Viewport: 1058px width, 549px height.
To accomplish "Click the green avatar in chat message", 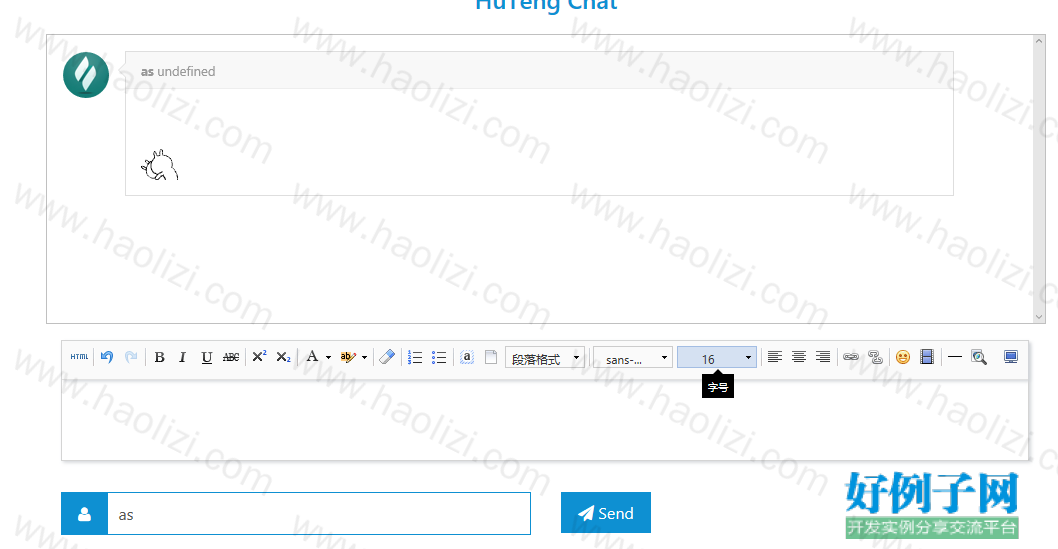I will (x=86, y=75).
